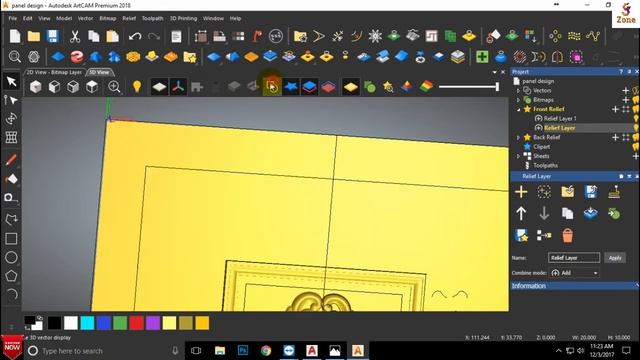Click the duplicate layer icon
Image resolution: width=640 pixels, height=360 pixels.
[567, 213]
